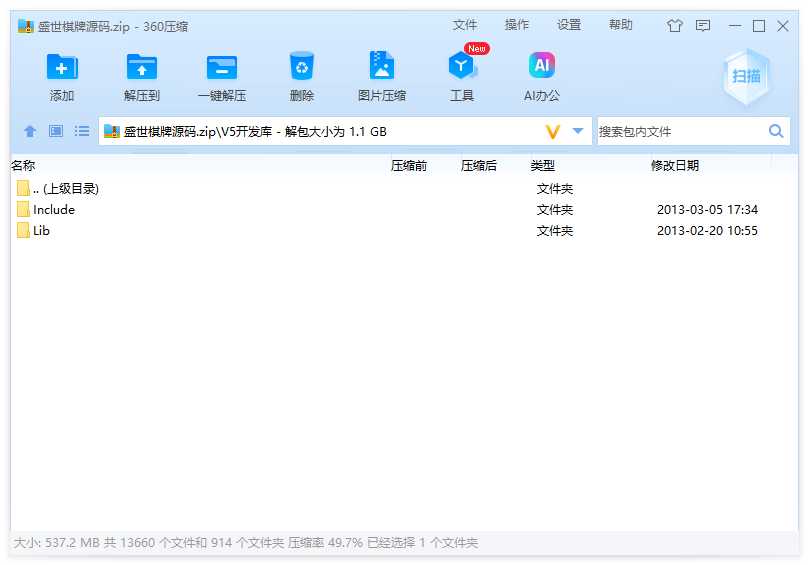Click the feedback message icon in title bar
Screen dimensions: 809x565
pyautogui.click(x=703, y=26)
